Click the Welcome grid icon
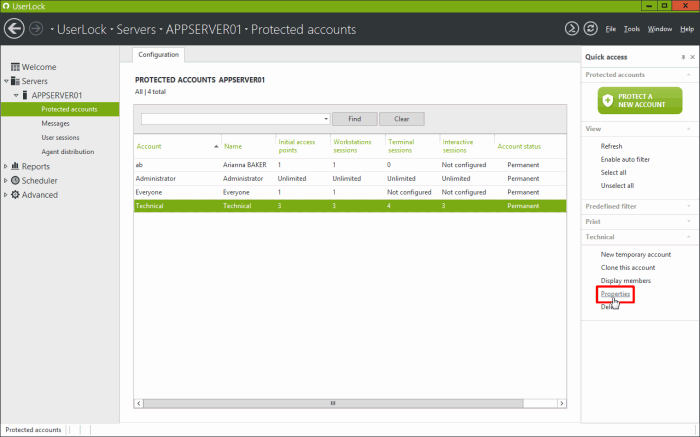 click(x=15, y=67)
